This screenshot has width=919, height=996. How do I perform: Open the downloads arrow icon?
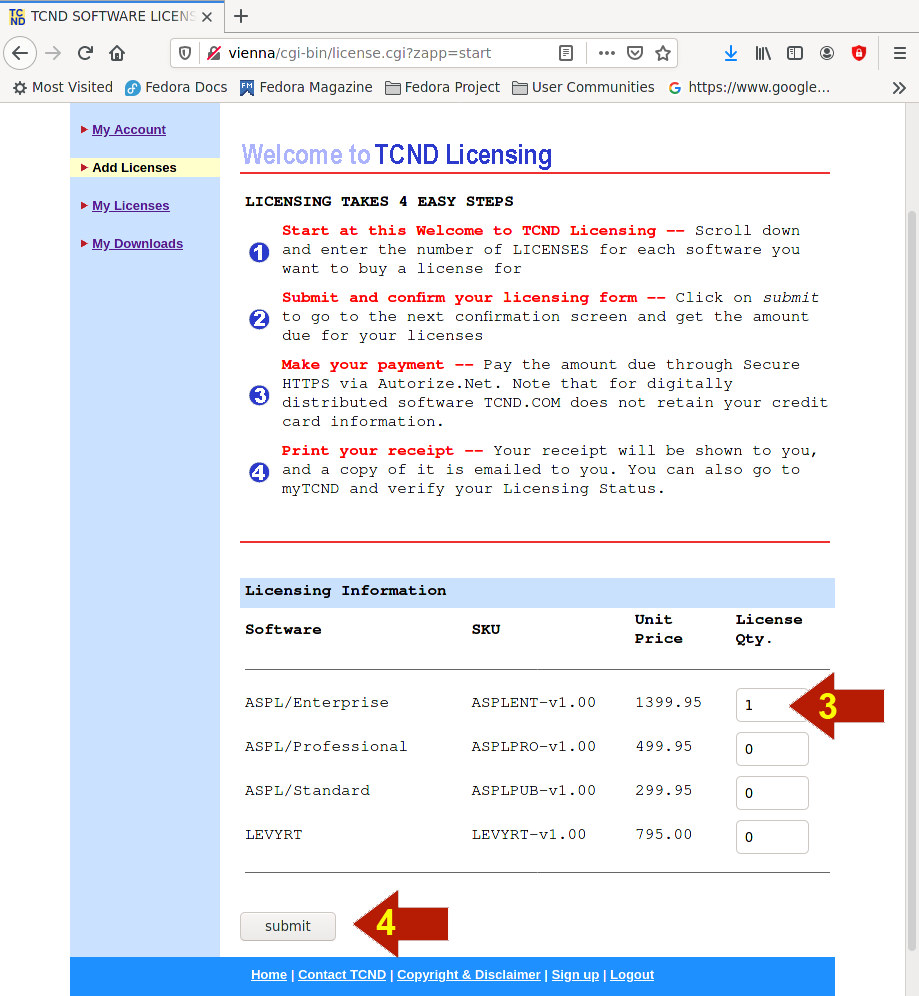[731, 53]
